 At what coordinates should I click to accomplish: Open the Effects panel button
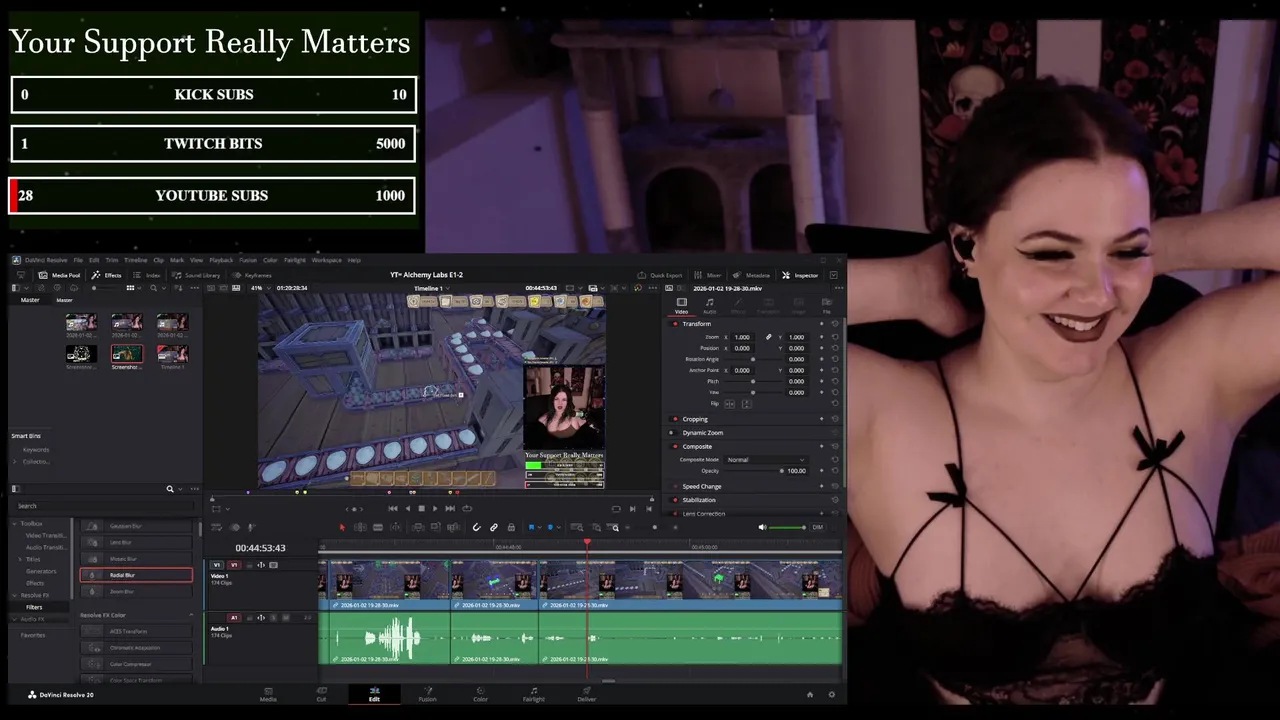[107, 275]
